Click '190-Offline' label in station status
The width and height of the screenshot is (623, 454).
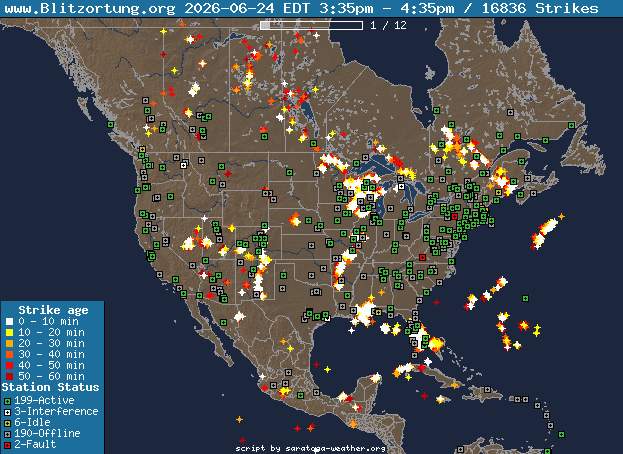47,433
